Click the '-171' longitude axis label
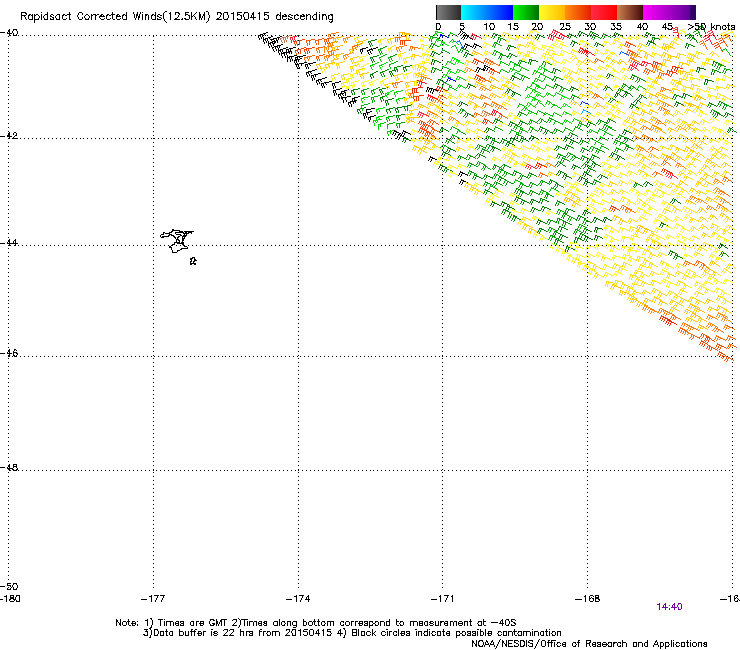 (442, 599)
